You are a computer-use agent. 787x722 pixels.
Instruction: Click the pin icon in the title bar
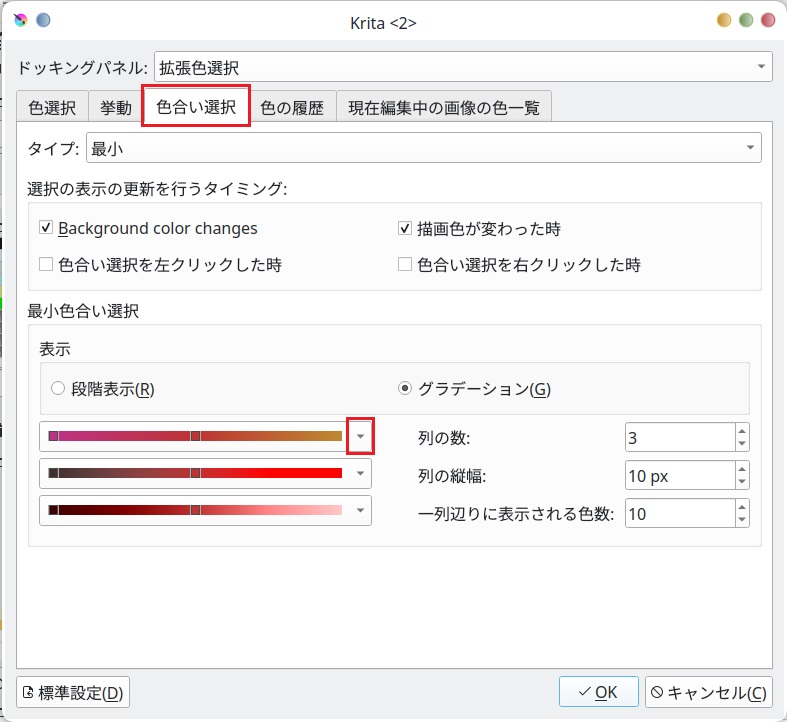click(43, 21)
